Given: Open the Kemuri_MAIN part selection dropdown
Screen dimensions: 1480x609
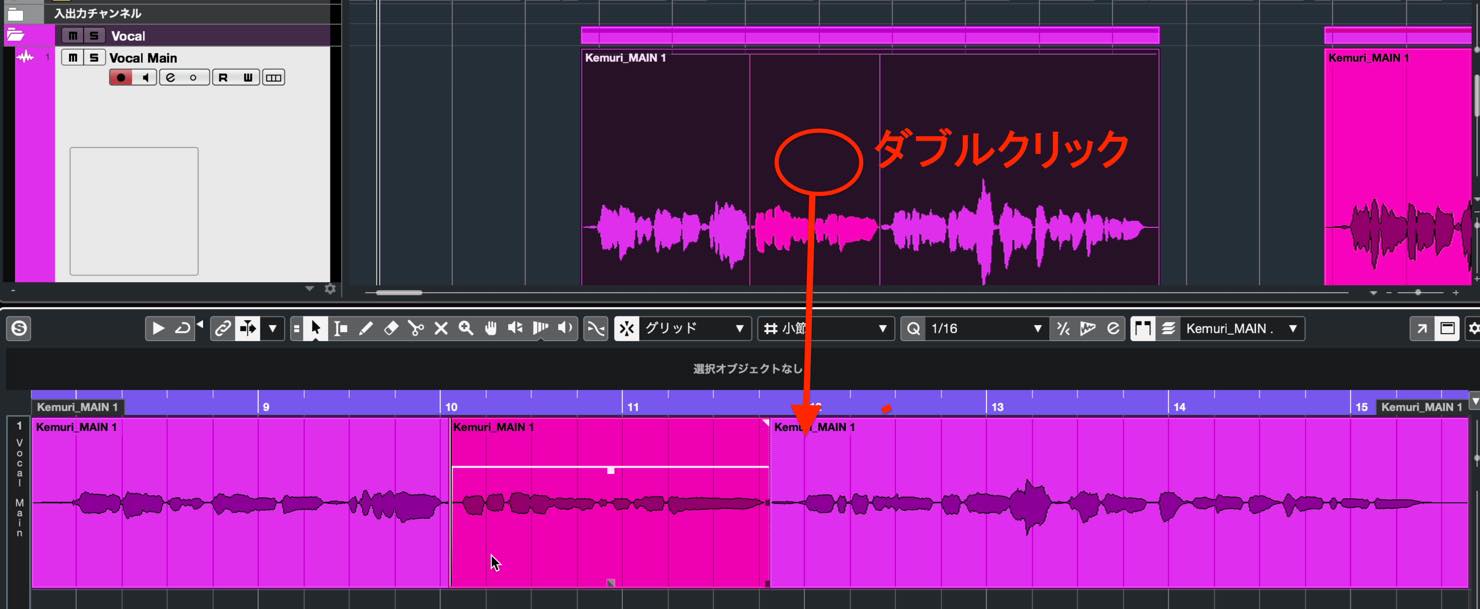Looking at the screenshot, I should (1242, 328).
